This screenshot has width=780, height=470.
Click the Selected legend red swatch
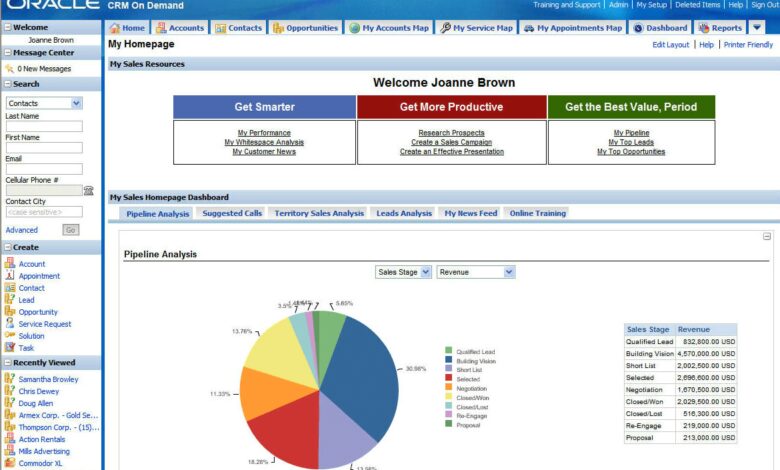(x=449, y=377)
